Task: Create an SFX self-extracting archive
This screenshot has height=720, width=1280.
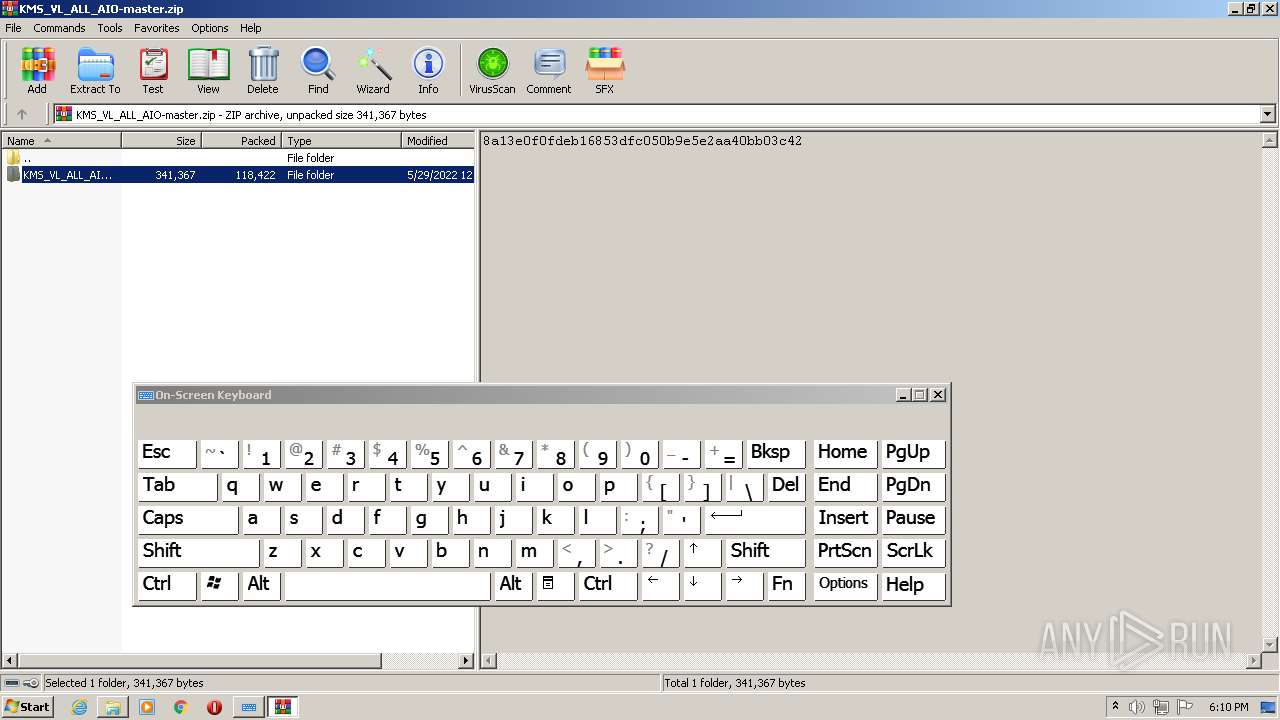Action: pos(605,70)
